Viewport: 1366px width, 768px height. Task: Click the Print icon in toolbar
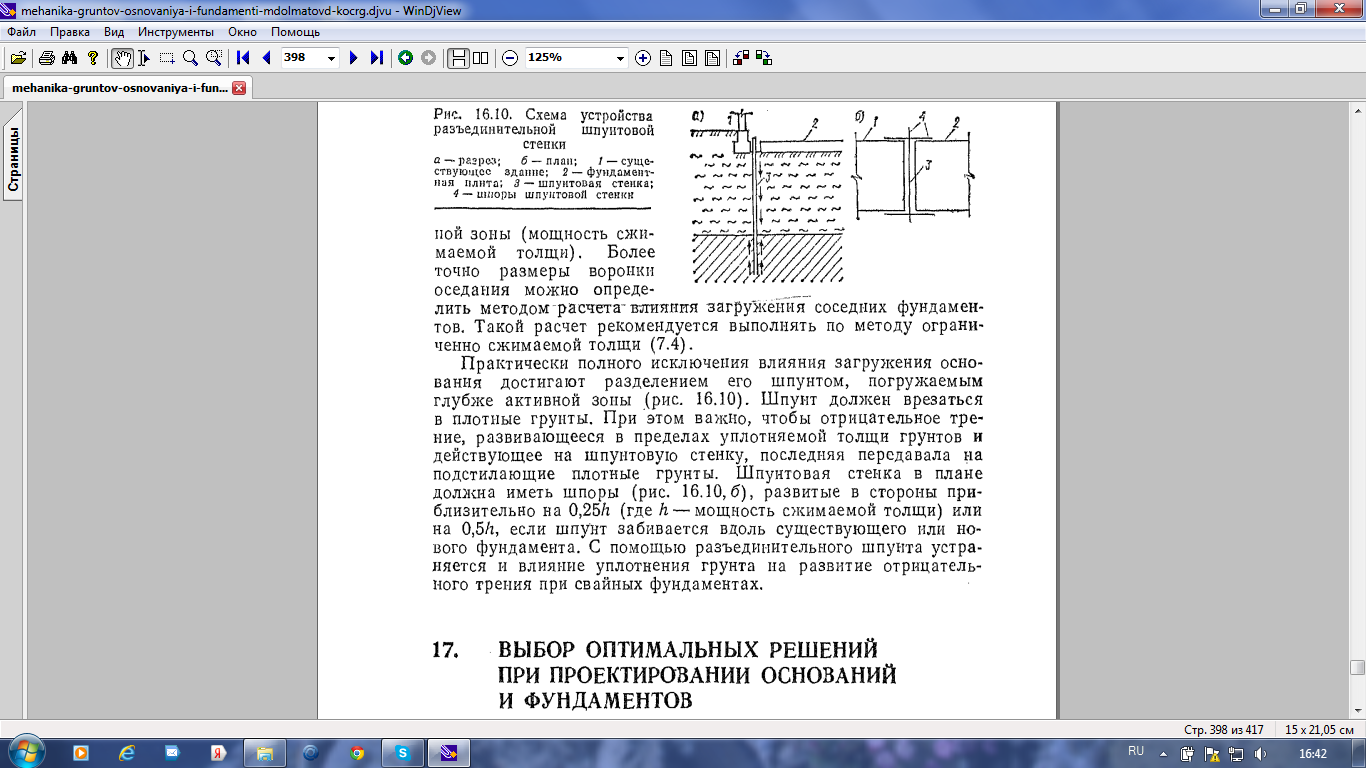click(46, 58)
